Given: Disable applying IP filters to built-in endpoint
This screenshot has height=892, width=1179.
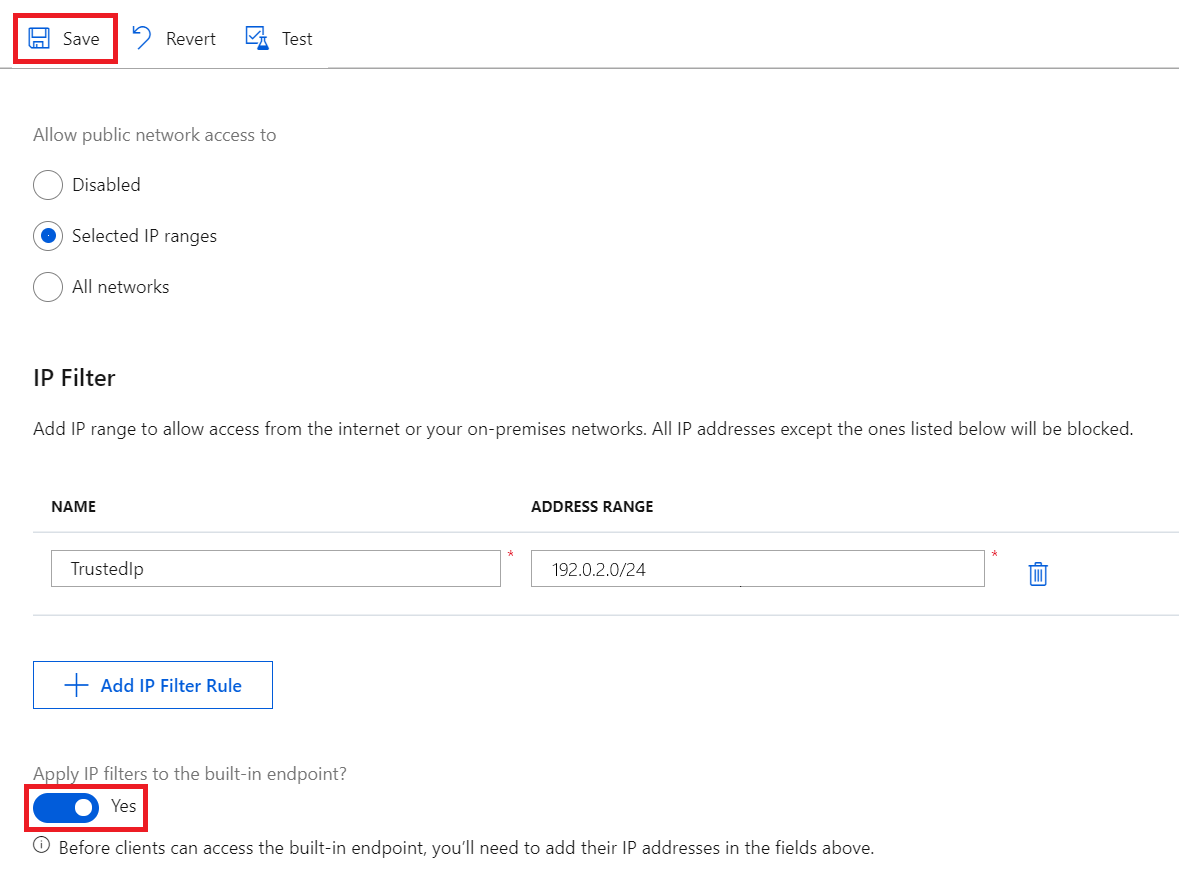Looking at the screenshot, I should (64, 807).
